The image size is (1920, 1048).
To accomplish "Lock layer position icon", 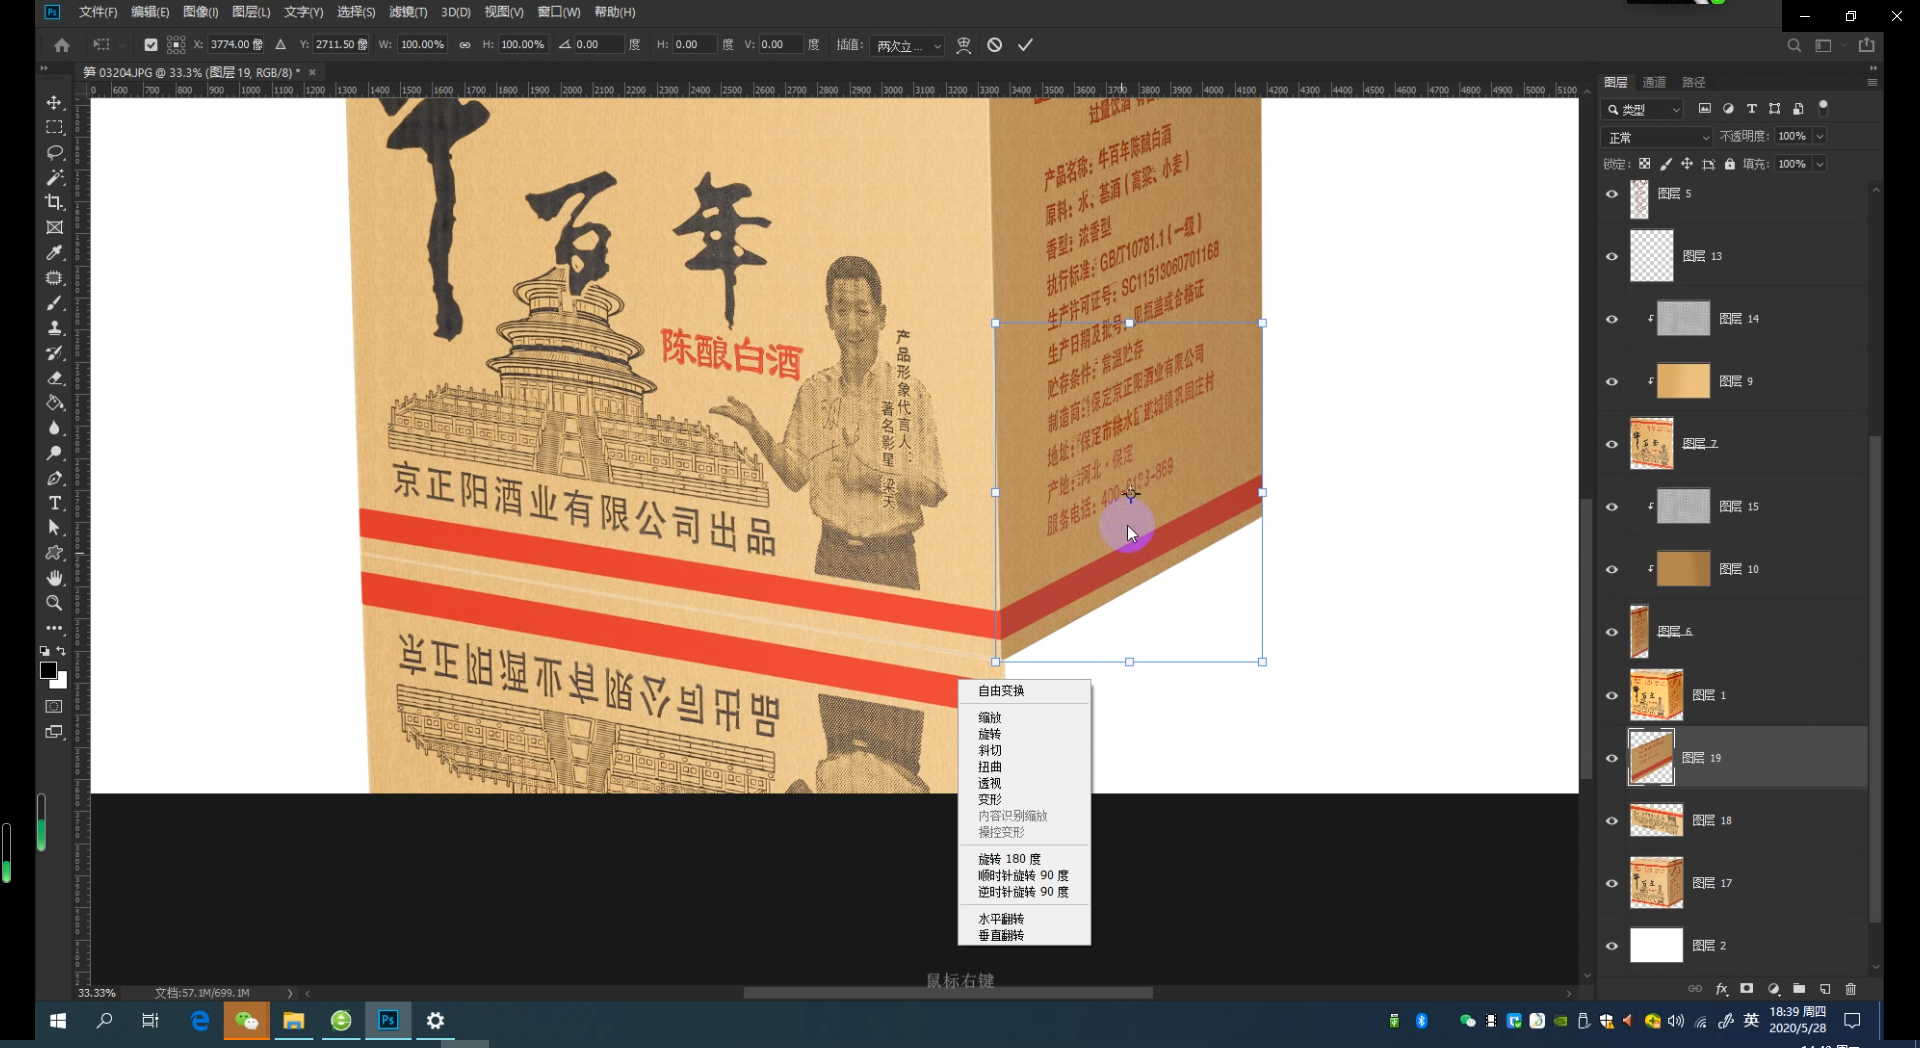I will (x=1687, y=164).
